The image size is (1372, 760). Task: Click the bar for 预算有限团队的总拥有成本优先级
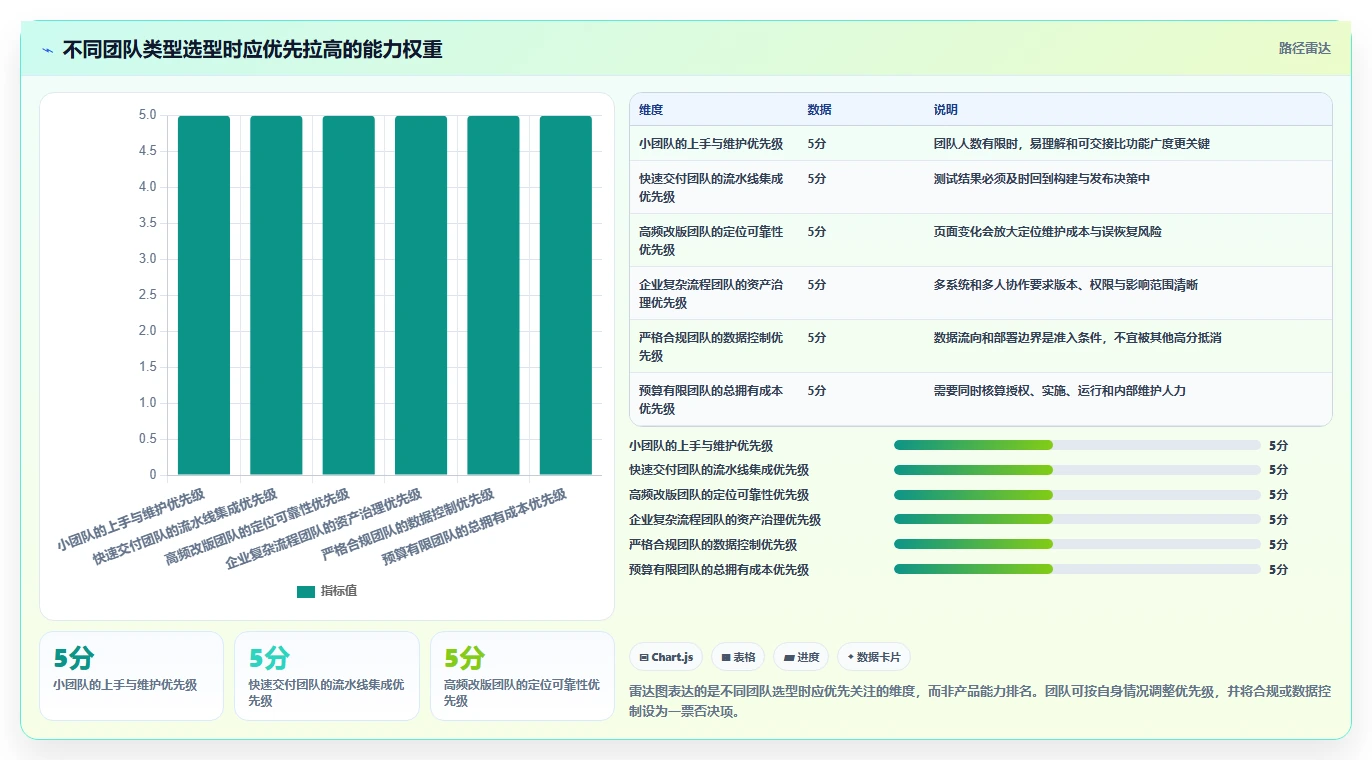pyautogui.click(x=566, y=295)
